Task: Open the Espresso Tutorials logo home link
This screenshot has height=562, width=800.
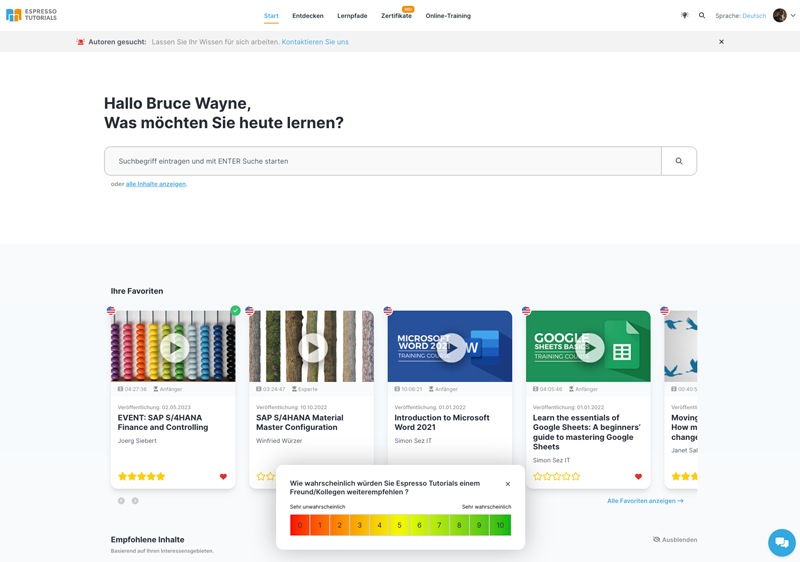Action: click(32, 15)
